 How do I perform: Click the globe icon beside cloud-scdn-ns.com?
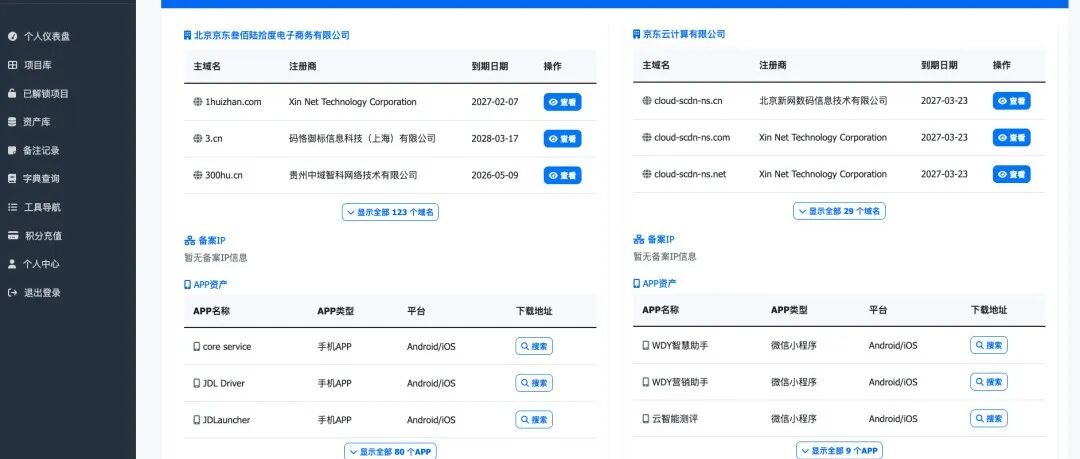point(647,137)
